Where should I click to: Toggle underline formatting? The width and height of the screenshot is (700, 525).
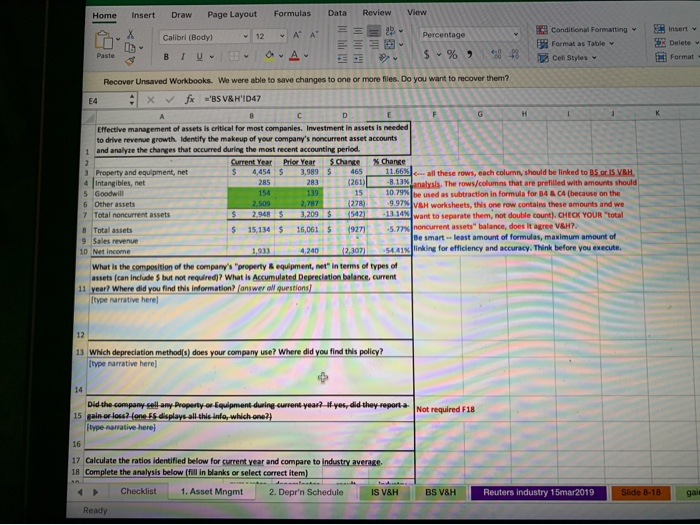[x=199, y=57]
